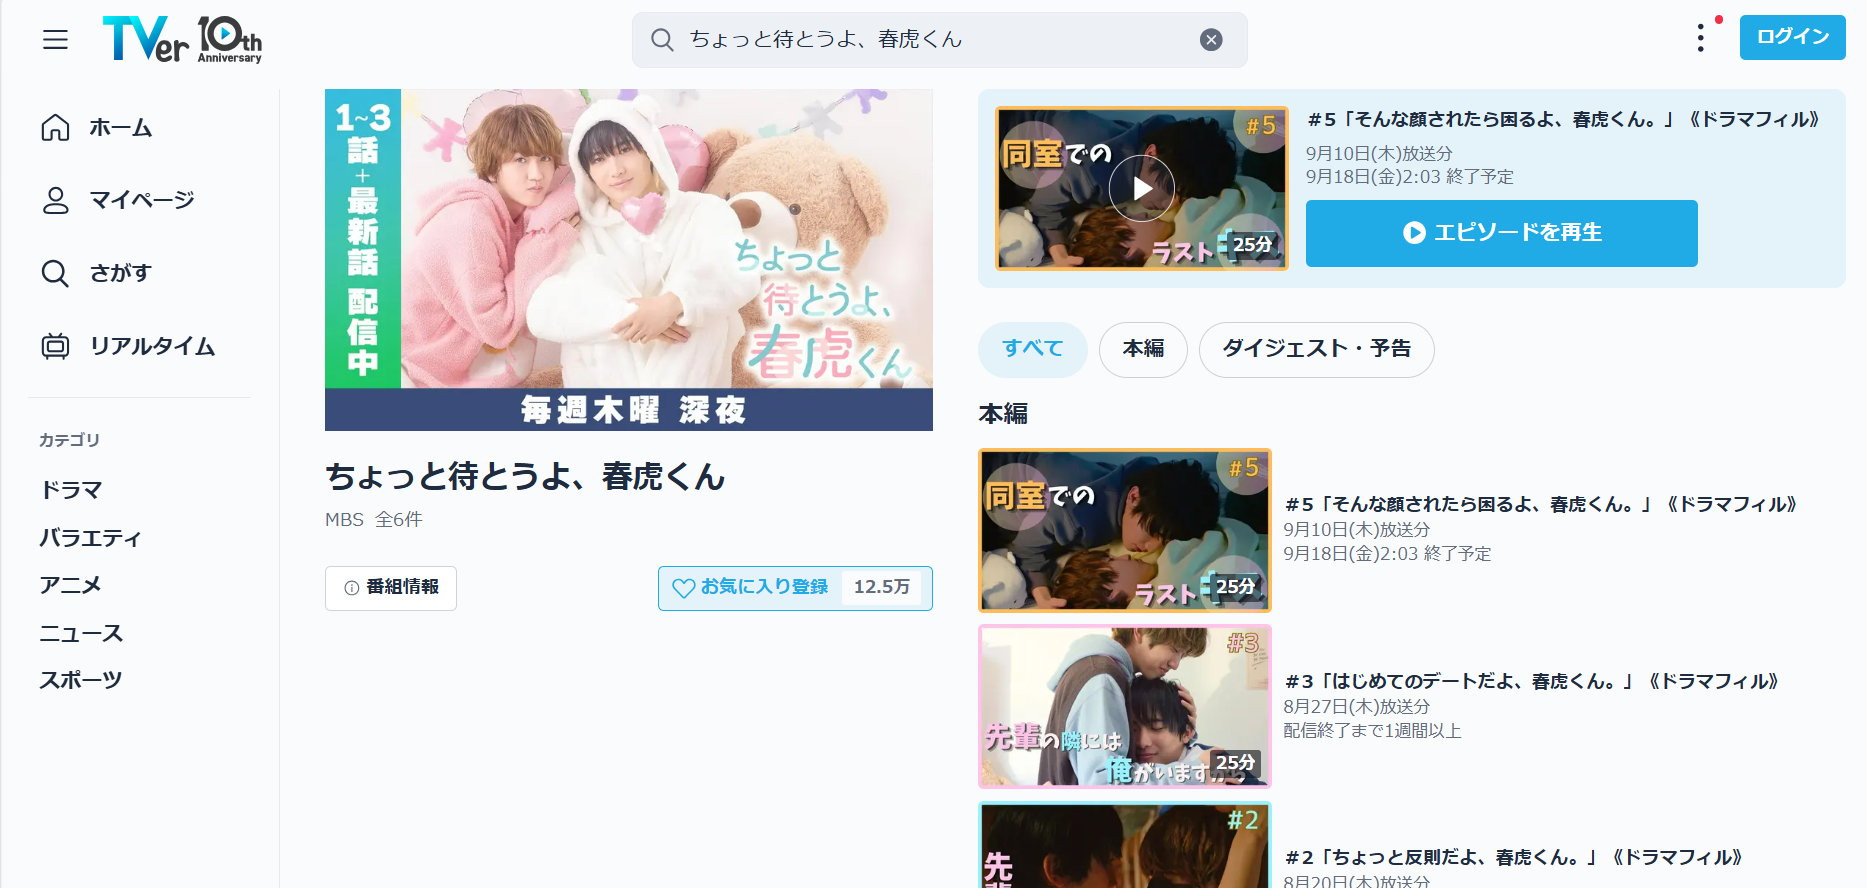The image size is (1867, 888).
Task: Click the マイページ person icon
Action: pos(55,200)
